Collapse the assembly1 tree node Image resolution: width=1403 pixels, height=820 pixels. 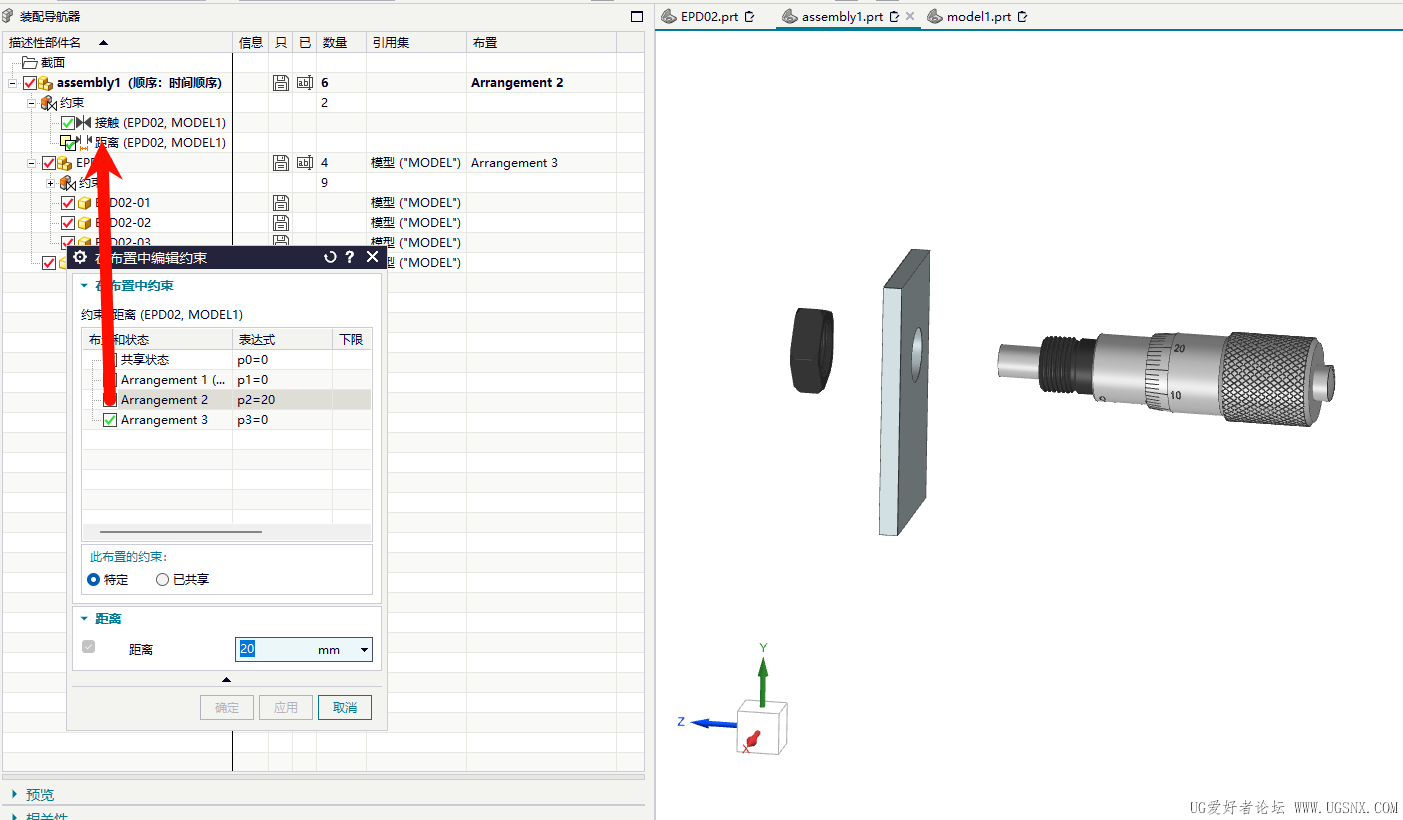[x=12, y=83]
